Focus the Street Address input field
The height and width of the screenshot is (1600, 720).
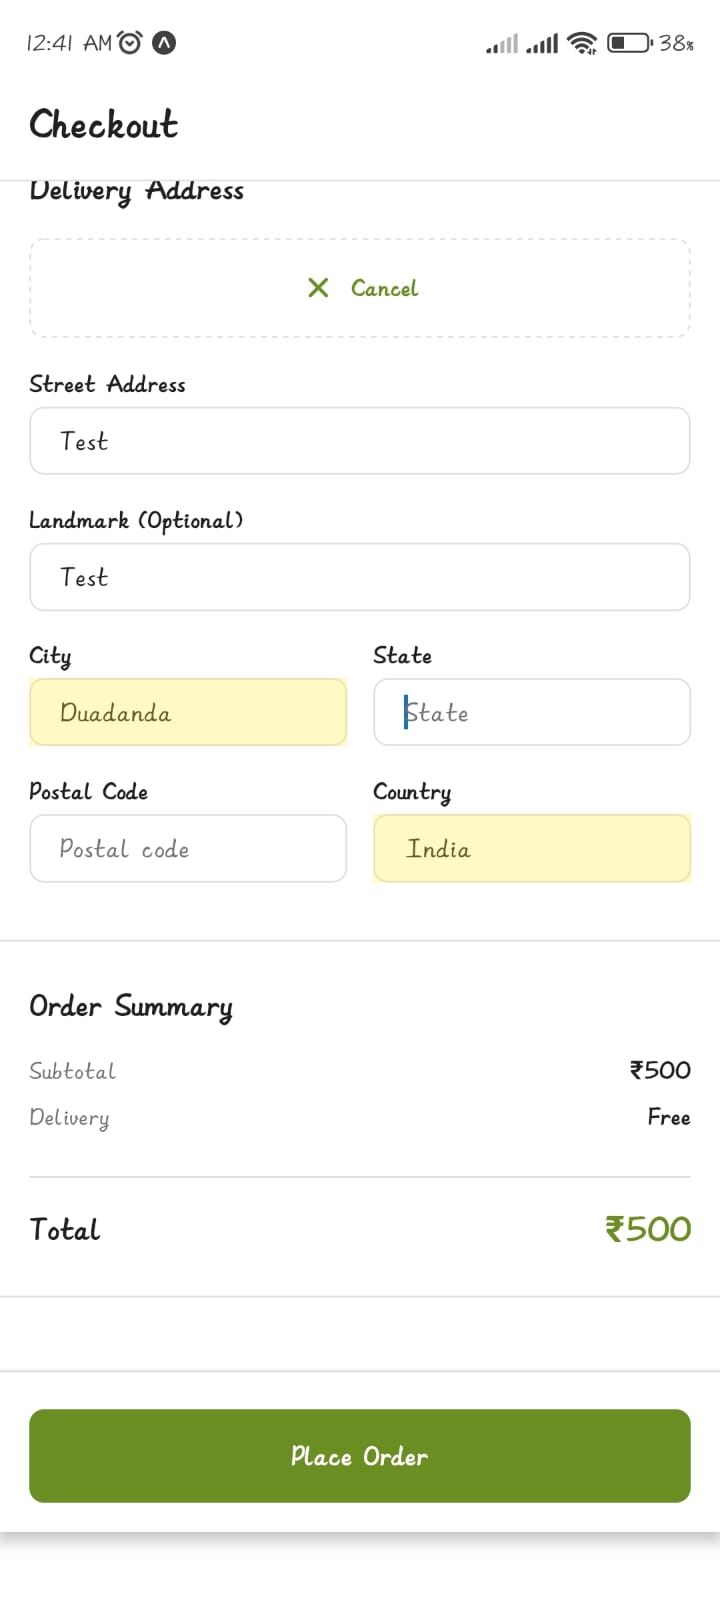360,441
